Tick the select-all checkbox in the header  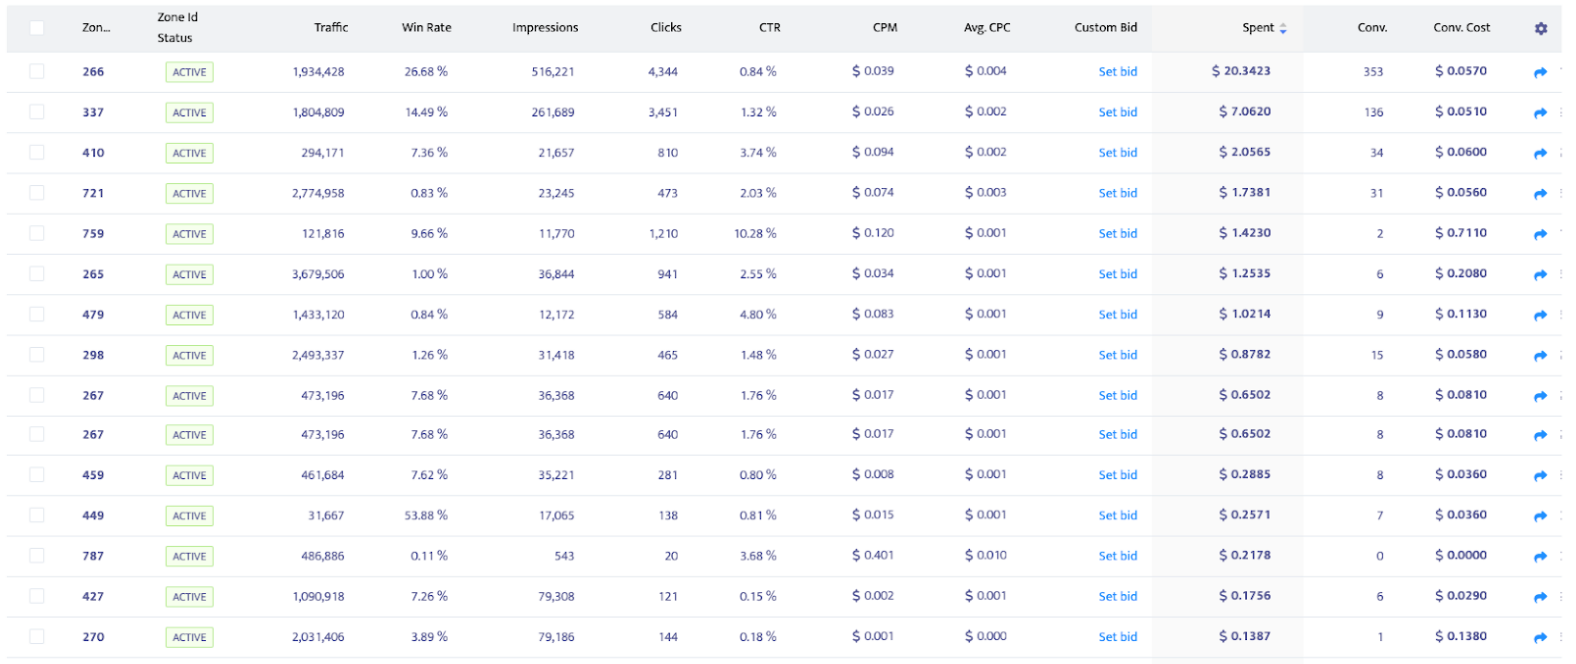click(37, 28)
